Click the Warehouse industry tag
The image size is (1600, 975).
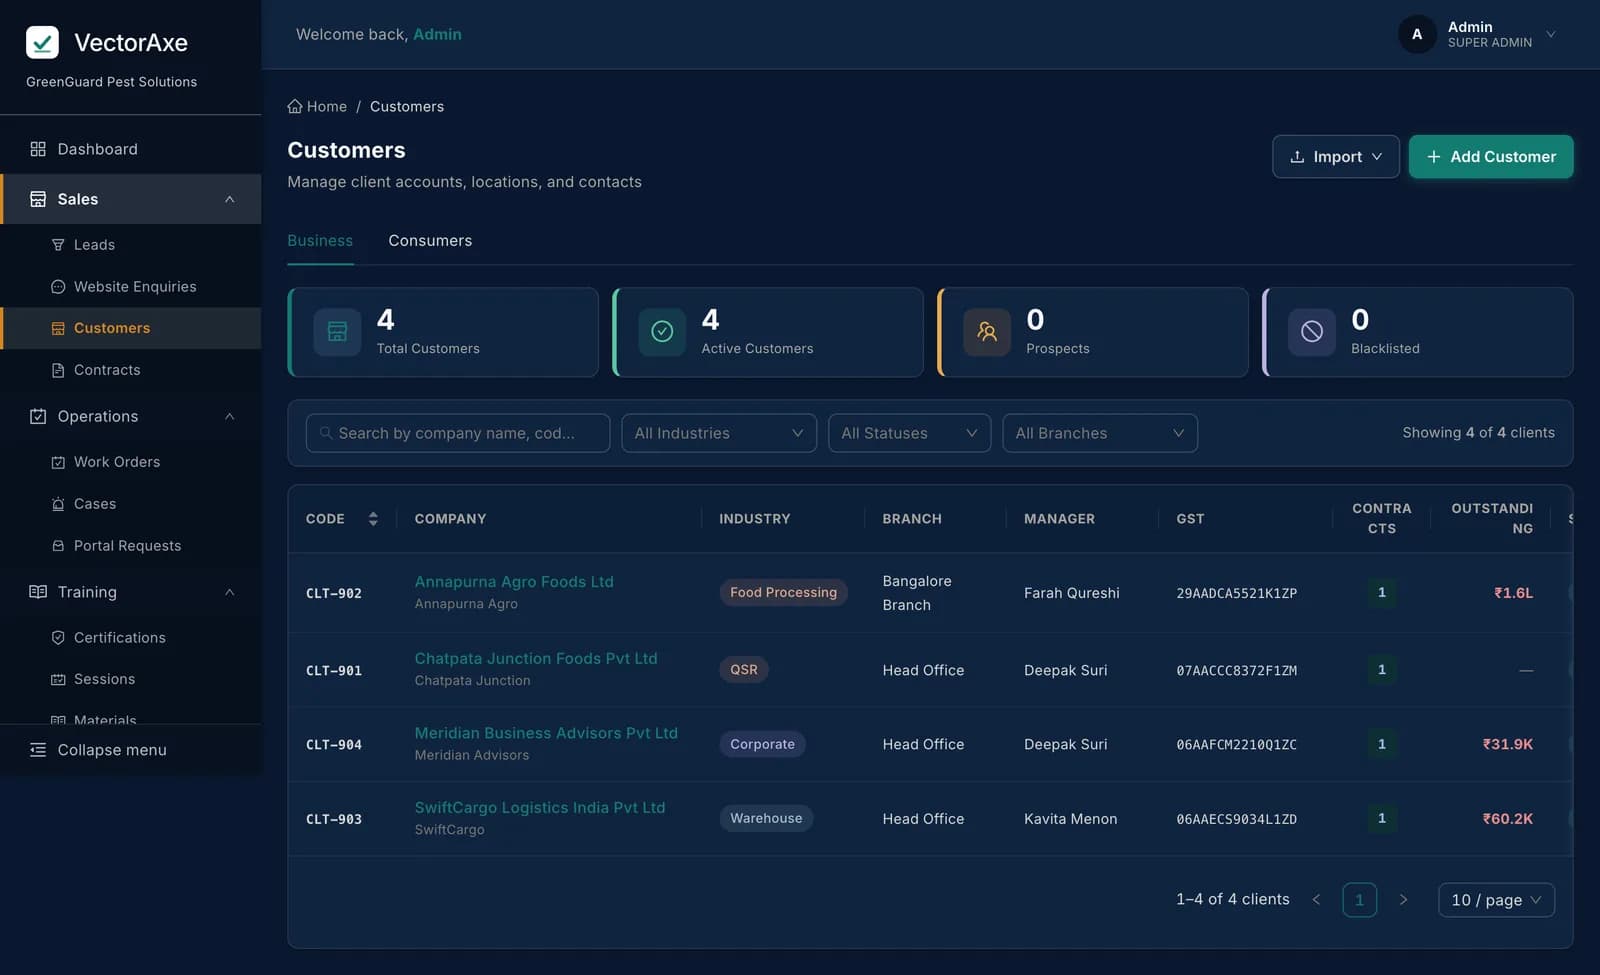[x=766, y=818]
